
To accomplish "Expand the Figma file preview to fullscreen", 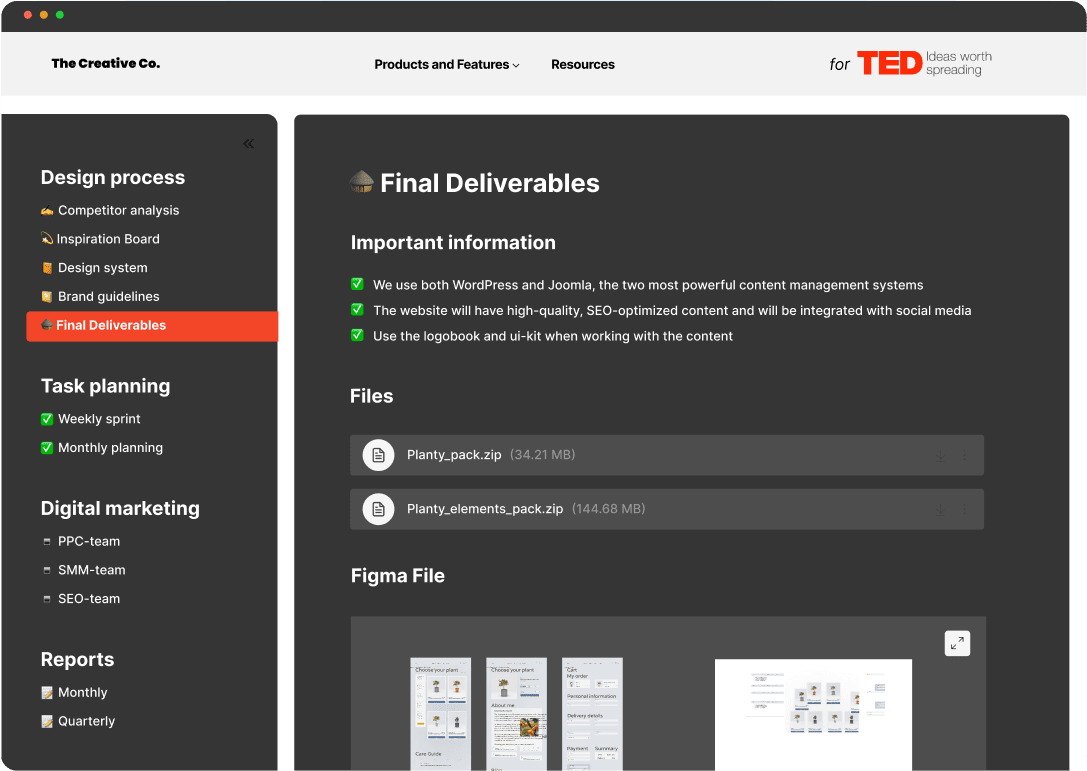I will tap(957, 643).
